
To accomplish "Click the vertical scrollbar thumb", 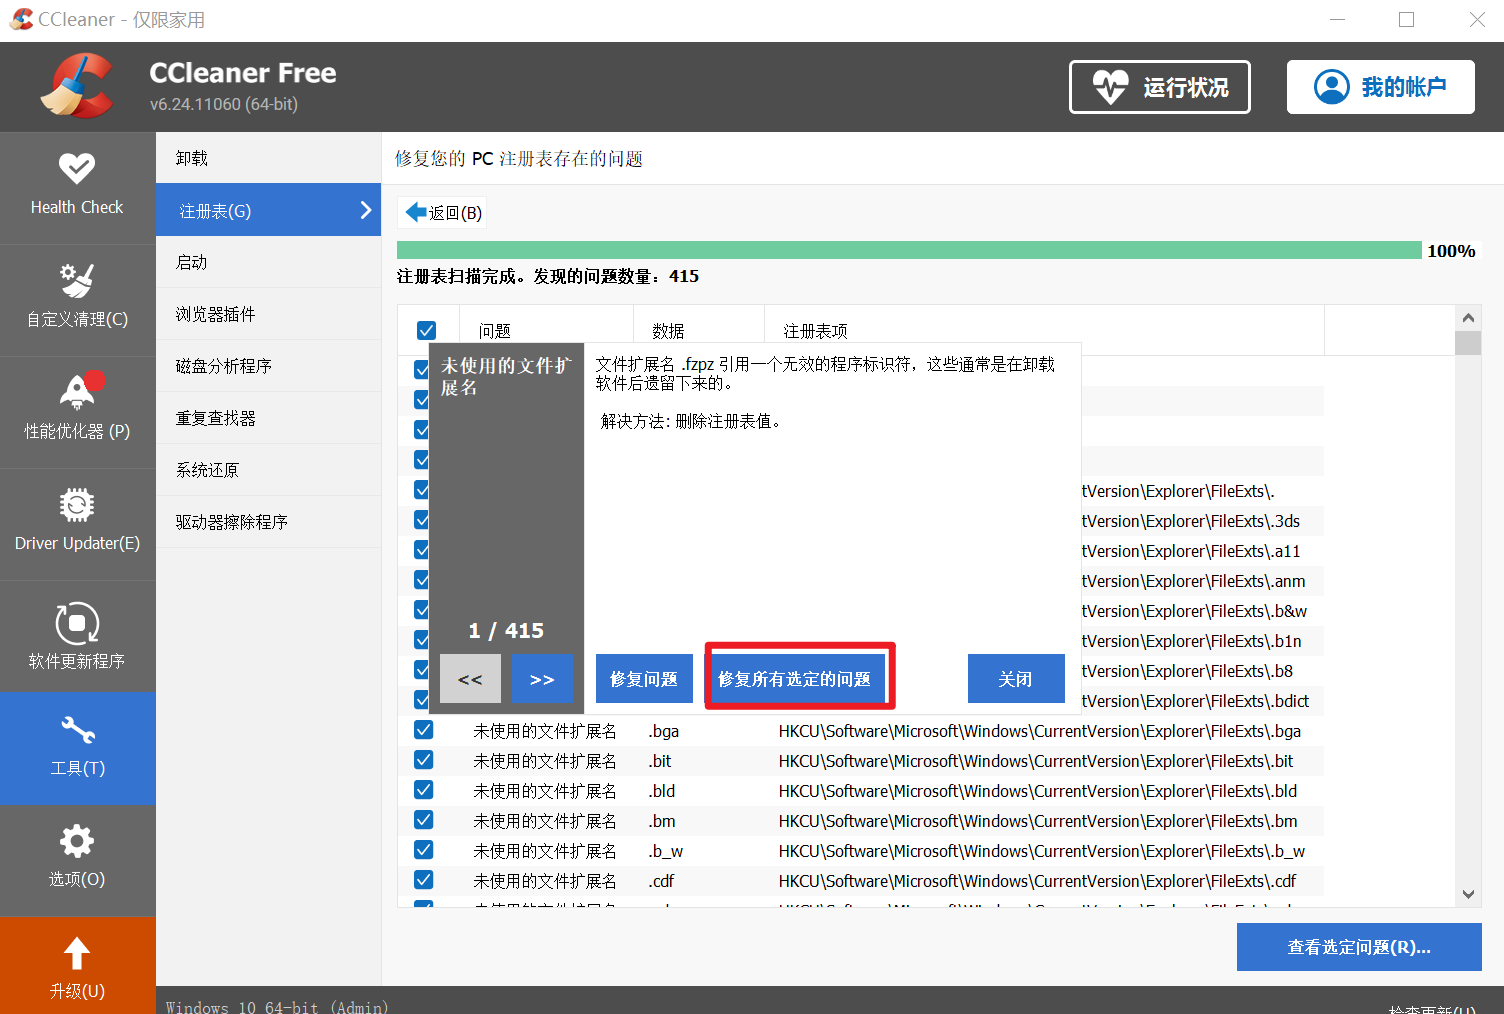I will 1468,343.
